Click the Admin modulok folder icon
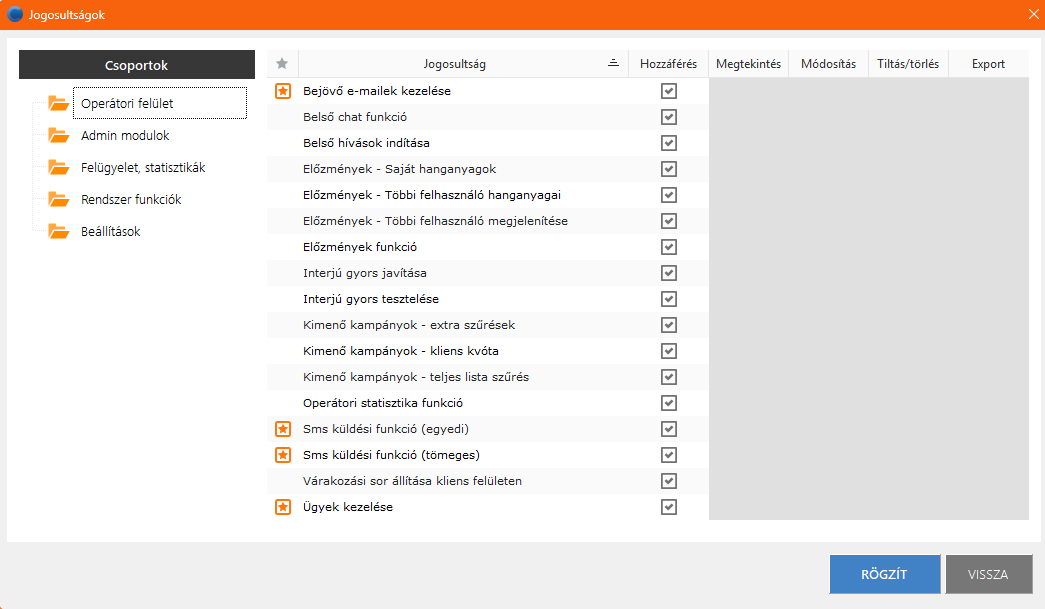The image size is (1045, 609). [59, 135]
